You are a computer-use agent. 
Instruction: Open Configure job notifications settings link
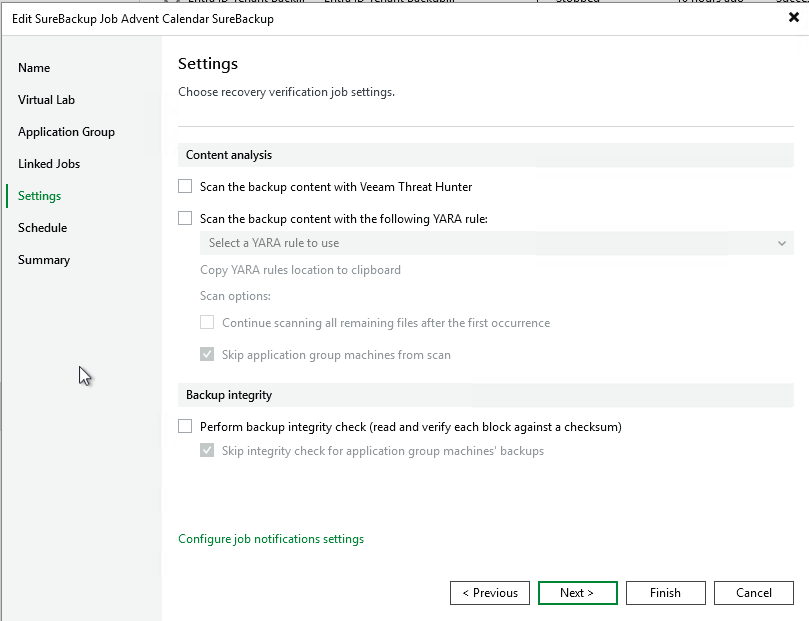(271, 539)
